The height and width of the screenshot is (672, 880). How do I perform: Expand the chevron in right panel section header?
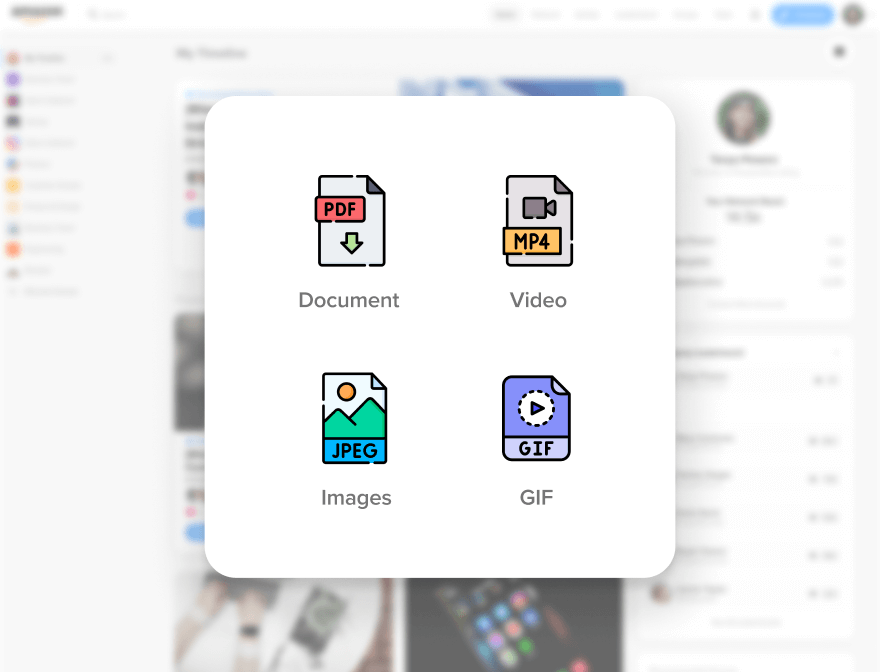(836, 353)
